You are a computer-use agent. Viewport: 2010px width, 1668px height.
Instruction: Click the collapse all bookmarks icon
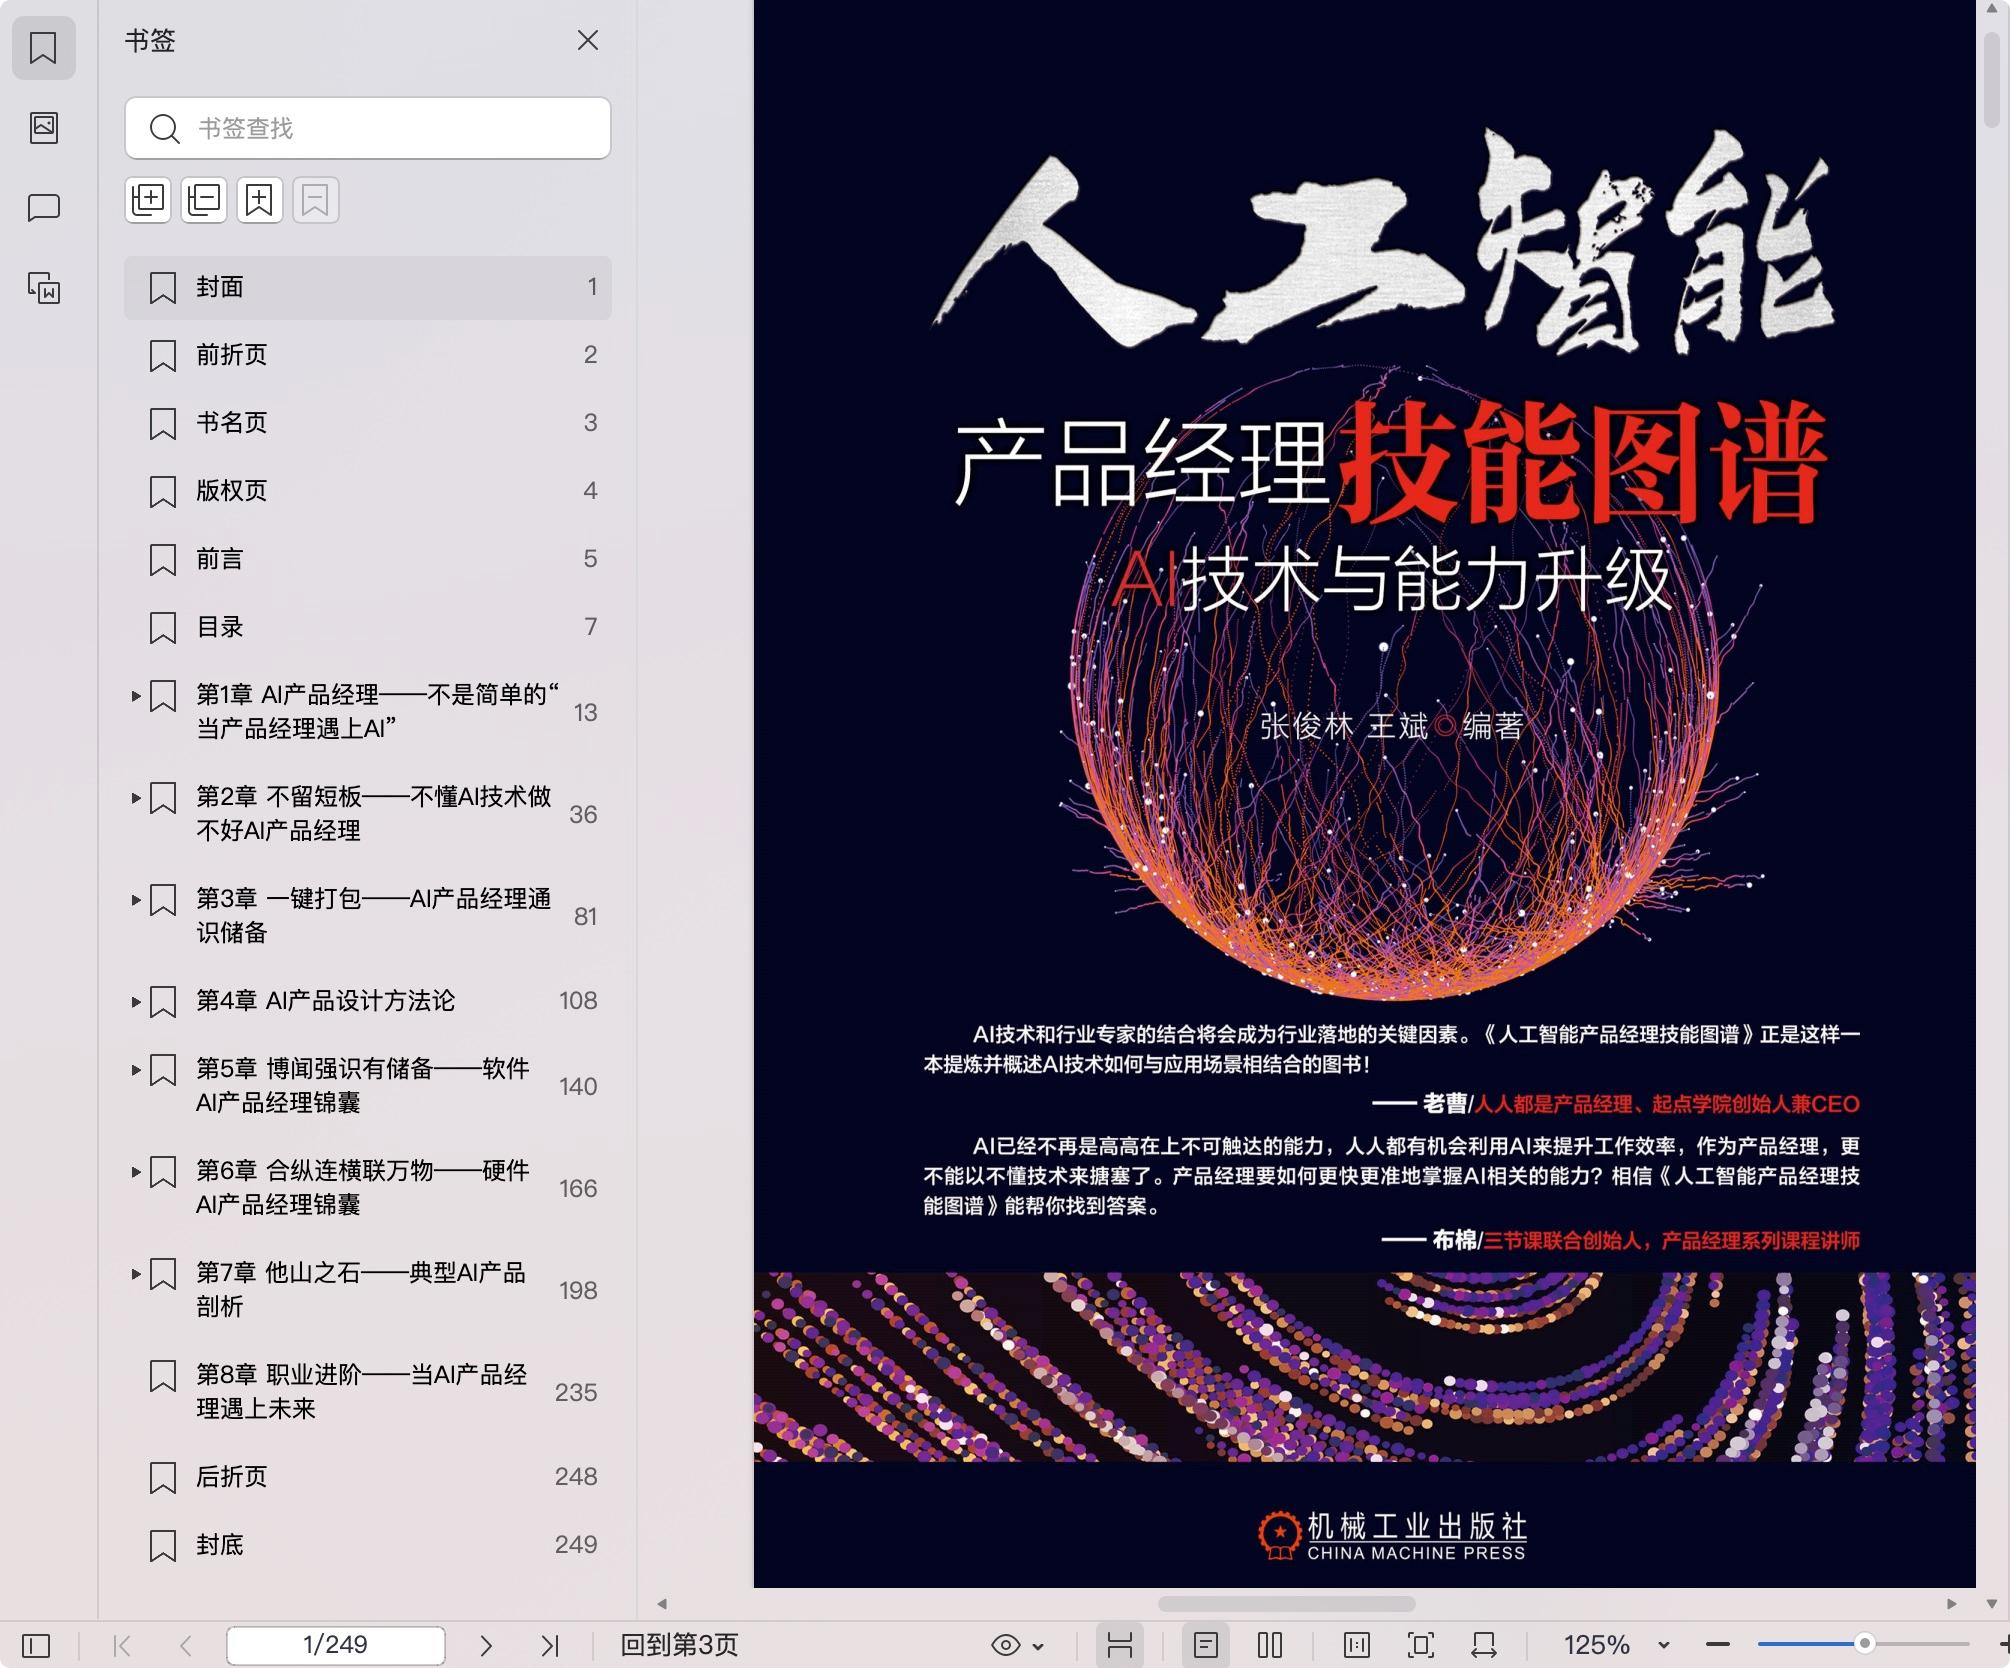[204, 200]
